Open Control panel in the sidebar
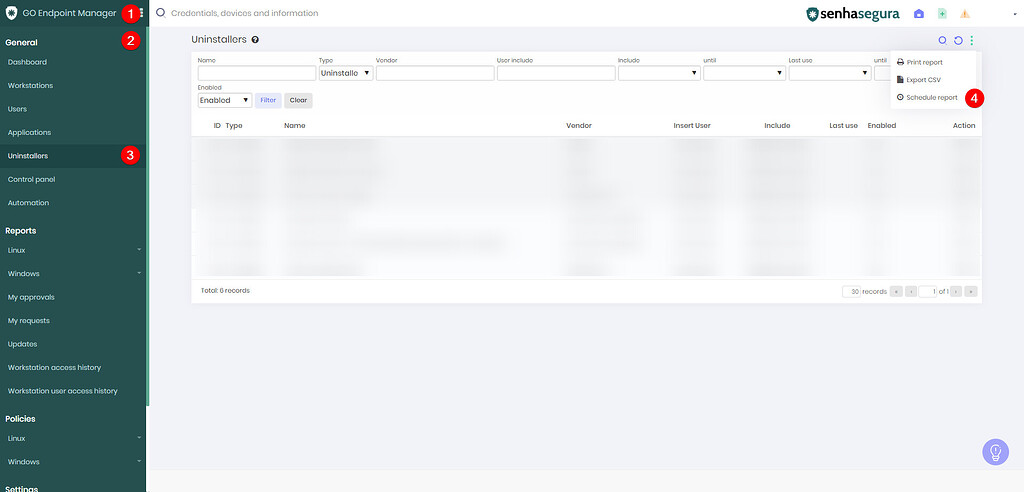 (31, 180)
